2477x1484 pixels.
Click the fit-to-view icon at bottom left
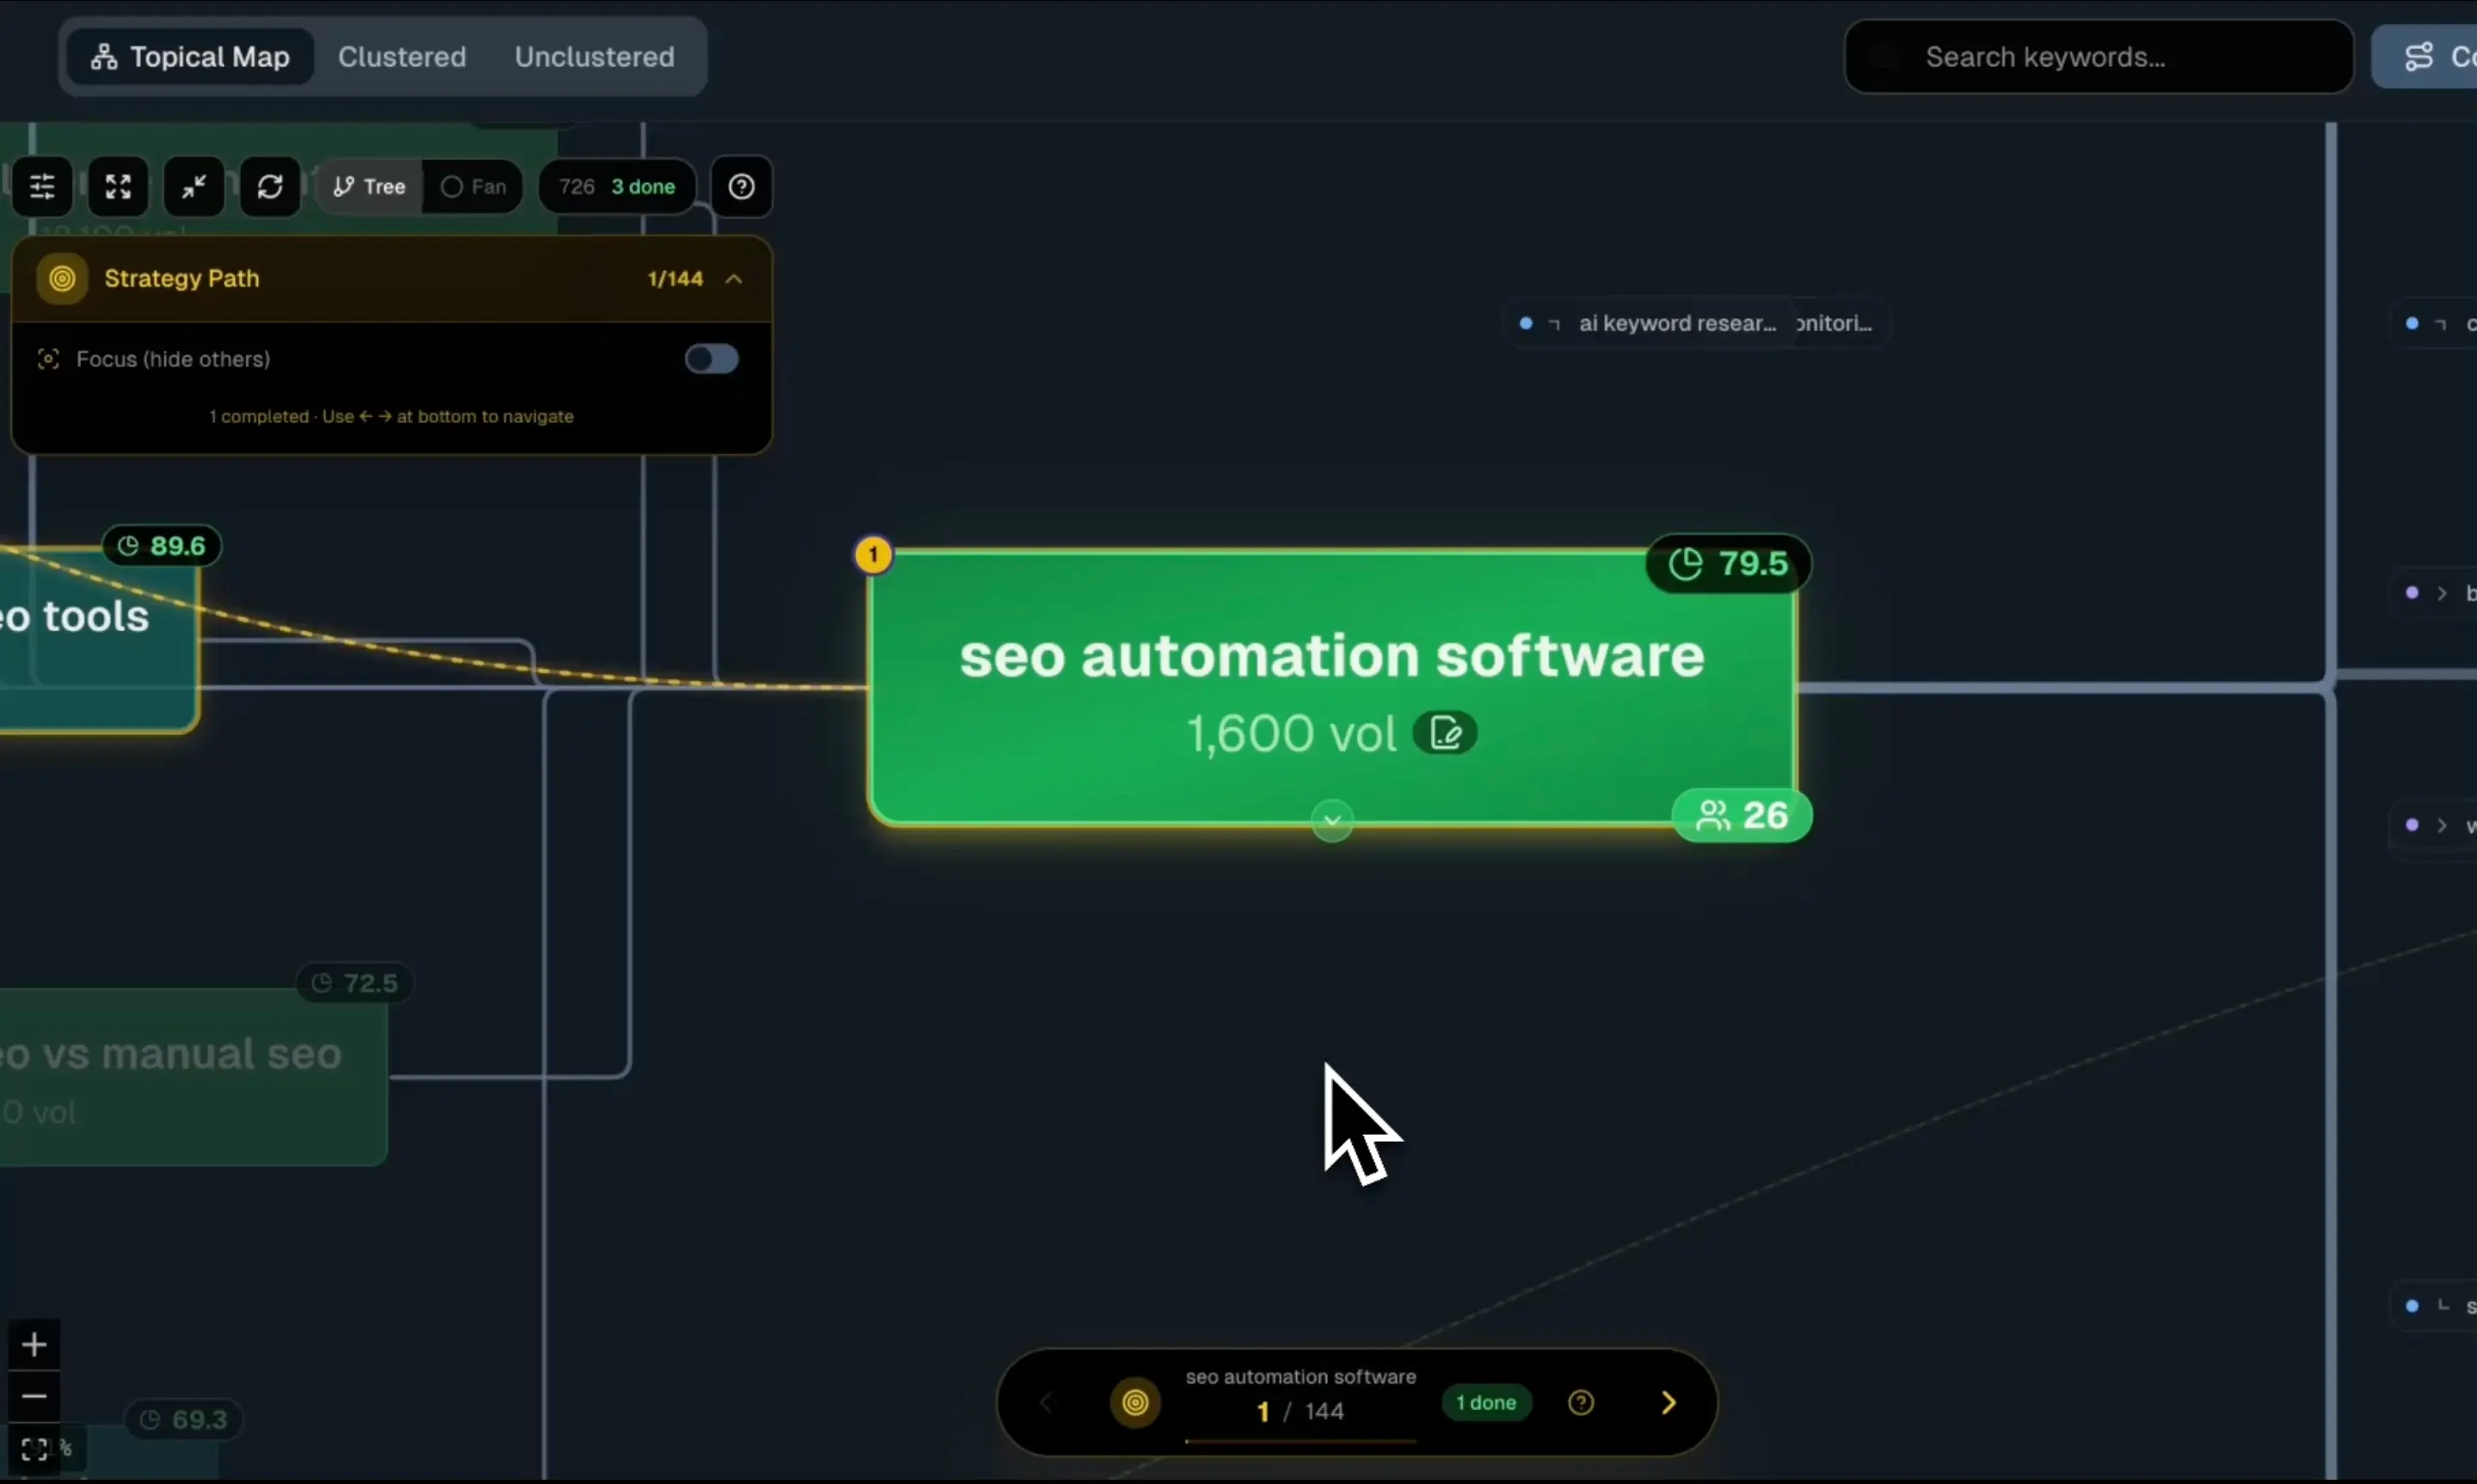(34, 1450)
